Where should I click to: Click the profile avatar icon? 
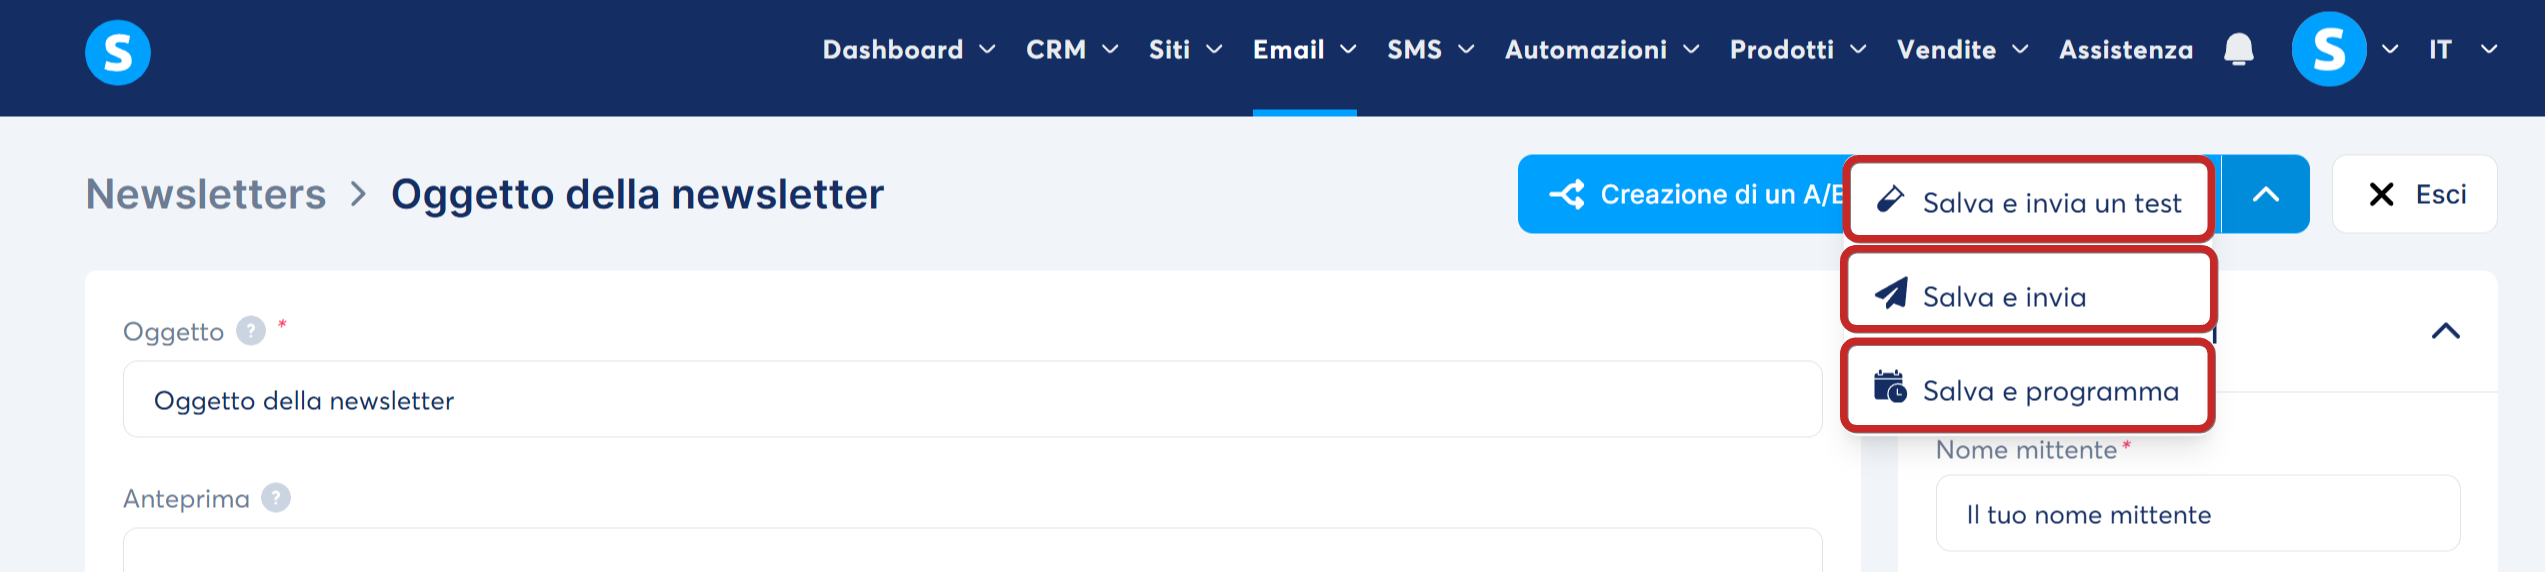(2329, 49)
